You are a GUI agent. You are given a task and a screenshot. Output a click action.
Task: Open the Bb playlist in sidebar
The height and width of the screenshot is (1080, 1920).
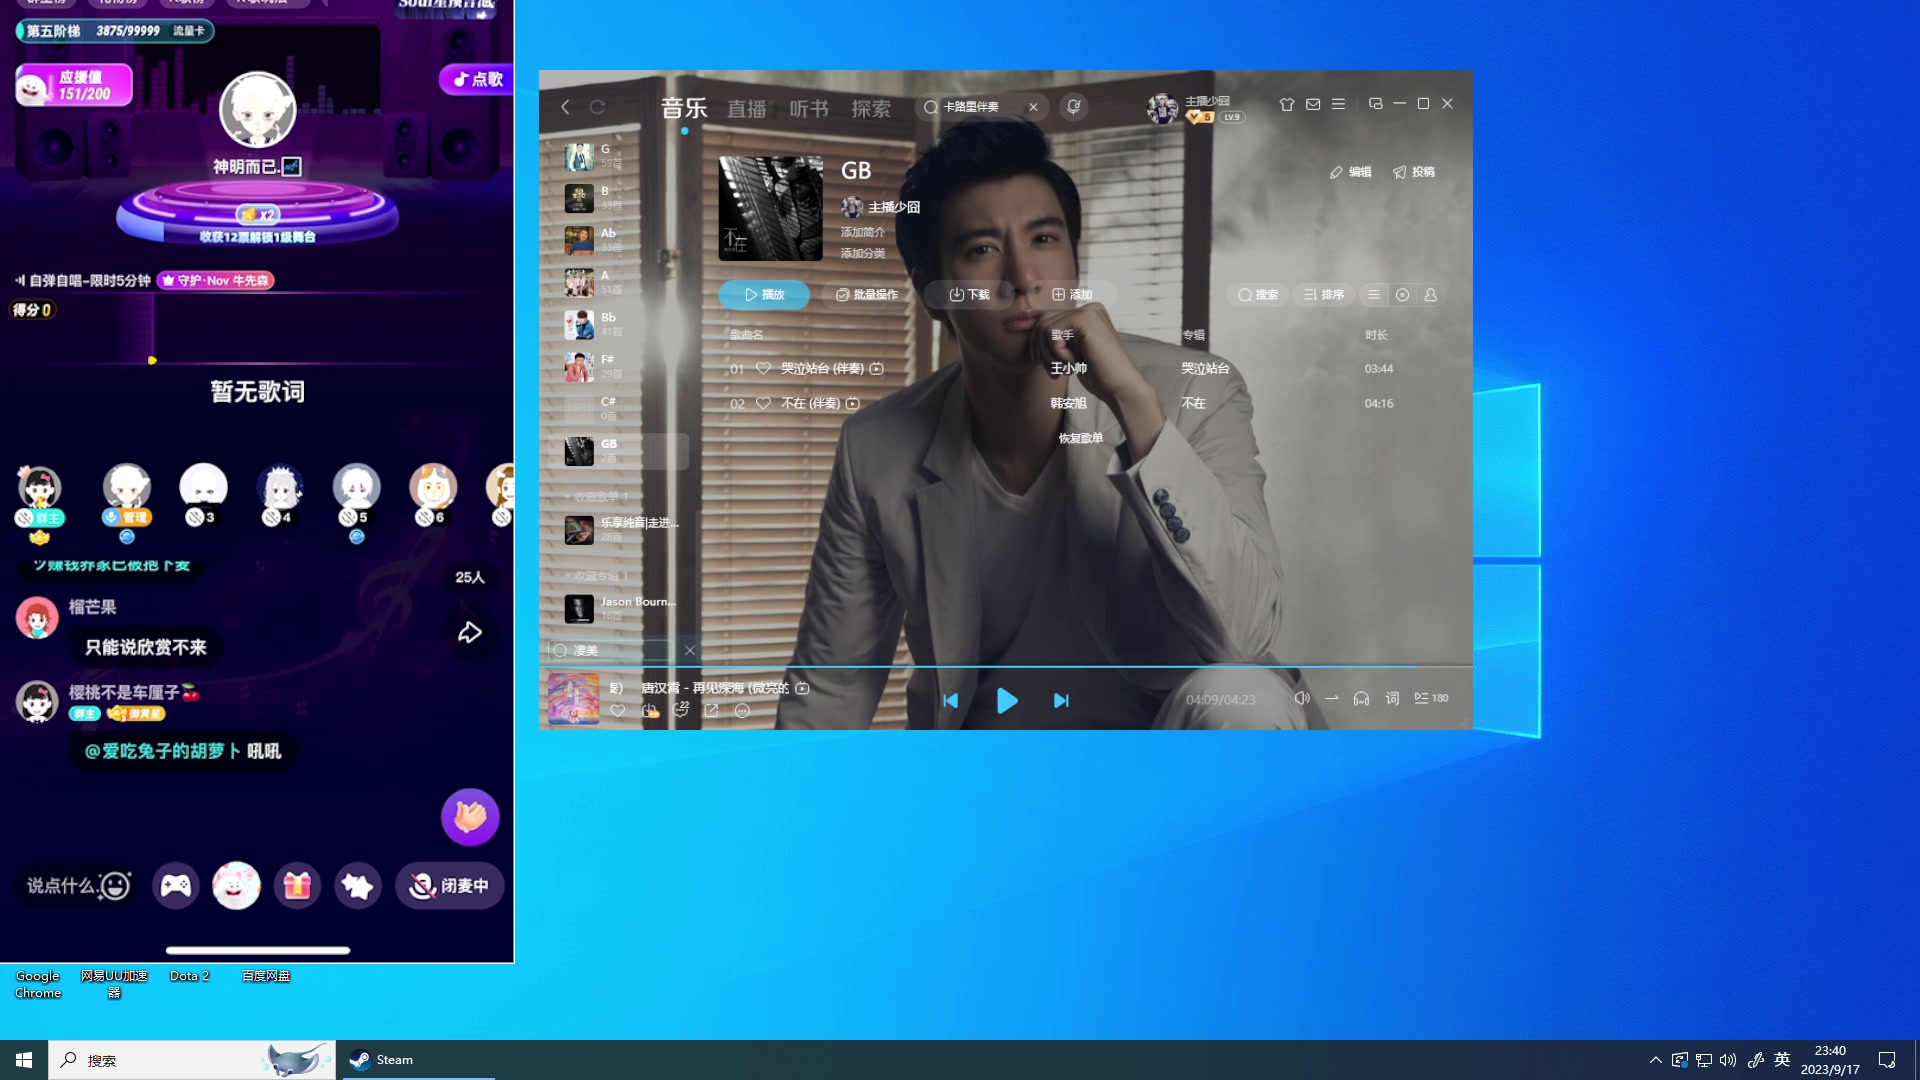(620, 324)
